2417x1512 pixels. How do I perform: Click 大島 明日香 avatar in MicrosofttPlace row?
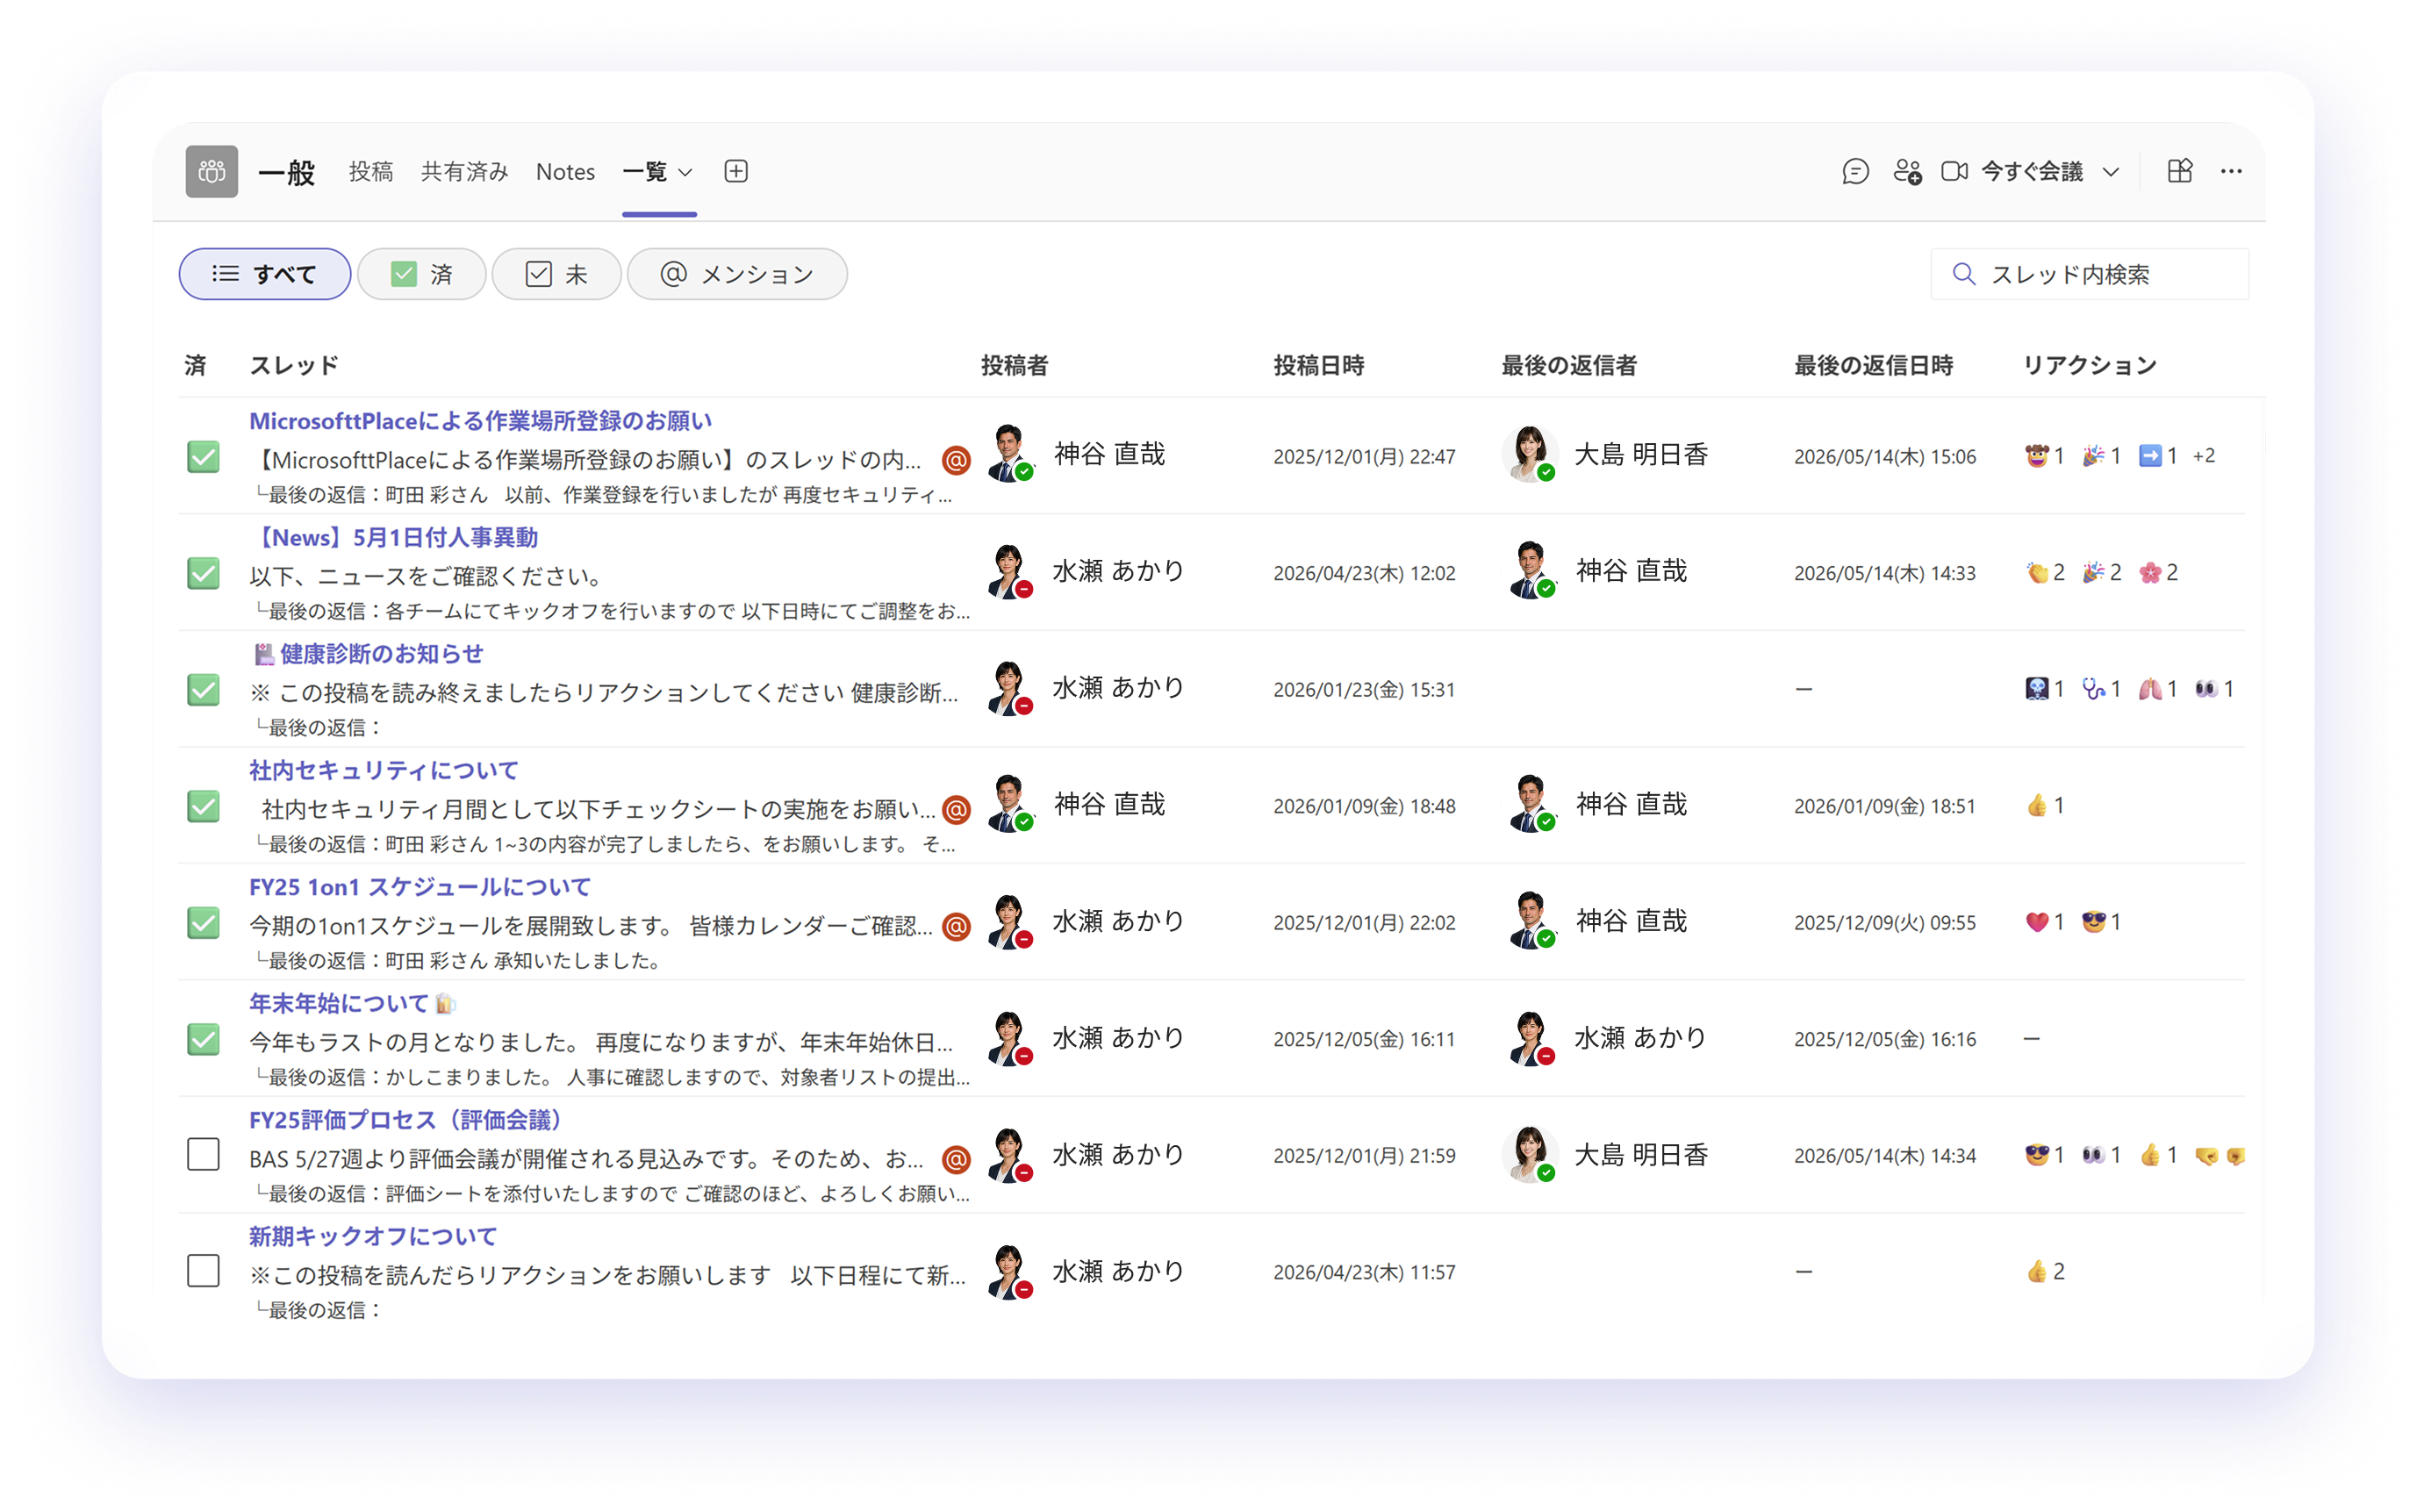1529,454
